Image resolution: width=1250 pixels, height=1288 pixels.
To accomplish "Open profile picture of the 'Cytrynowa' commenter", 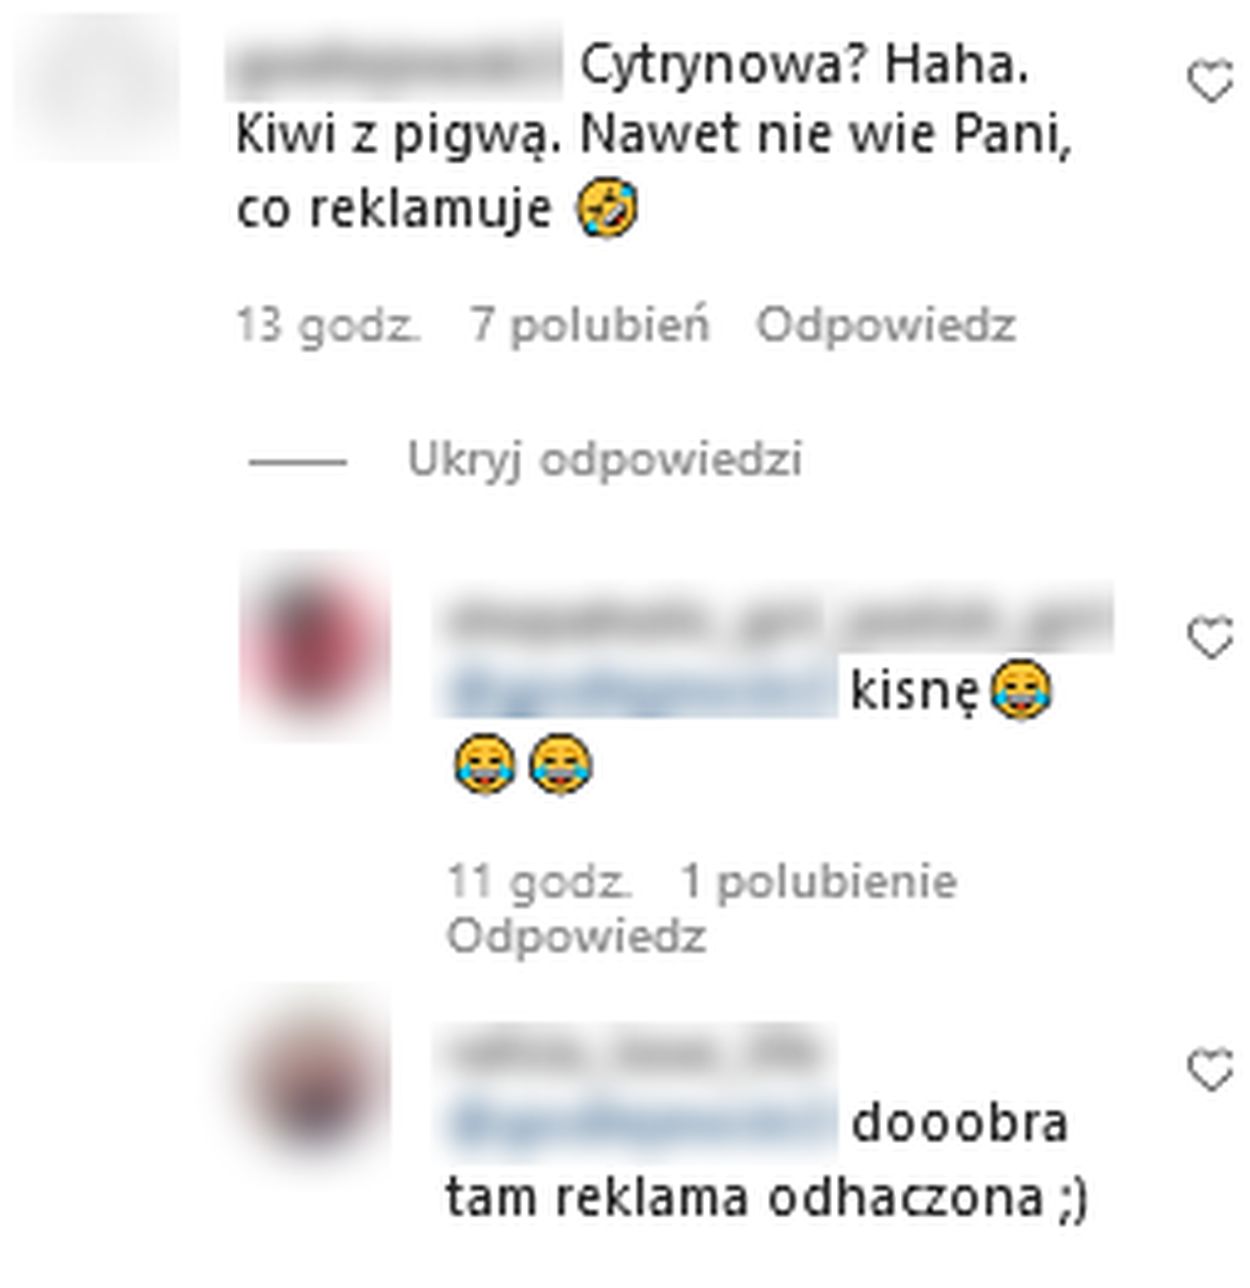I will [97, 86].
